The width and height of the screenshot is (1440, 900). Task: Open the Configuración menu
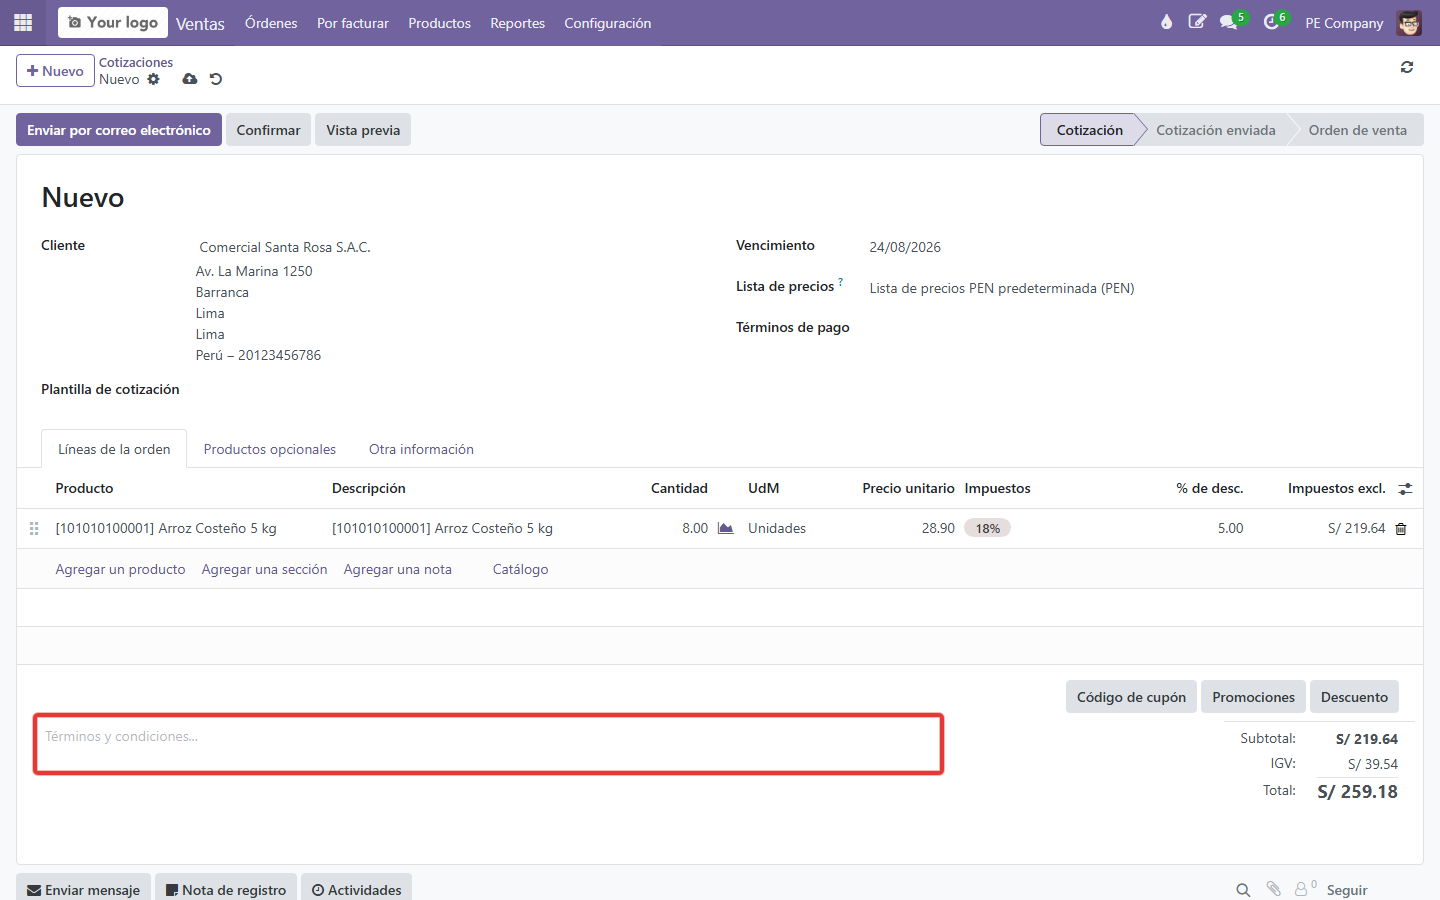tap(607, 23)
